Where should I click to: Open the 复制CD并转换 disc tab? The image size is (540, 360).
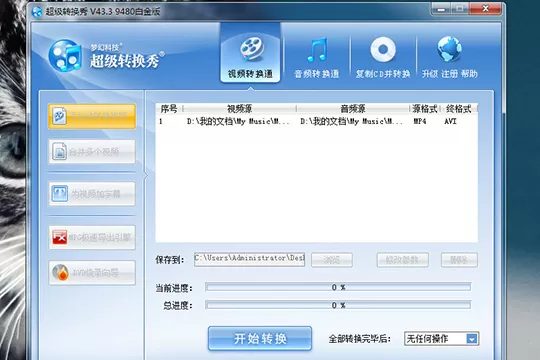[383, 58]
